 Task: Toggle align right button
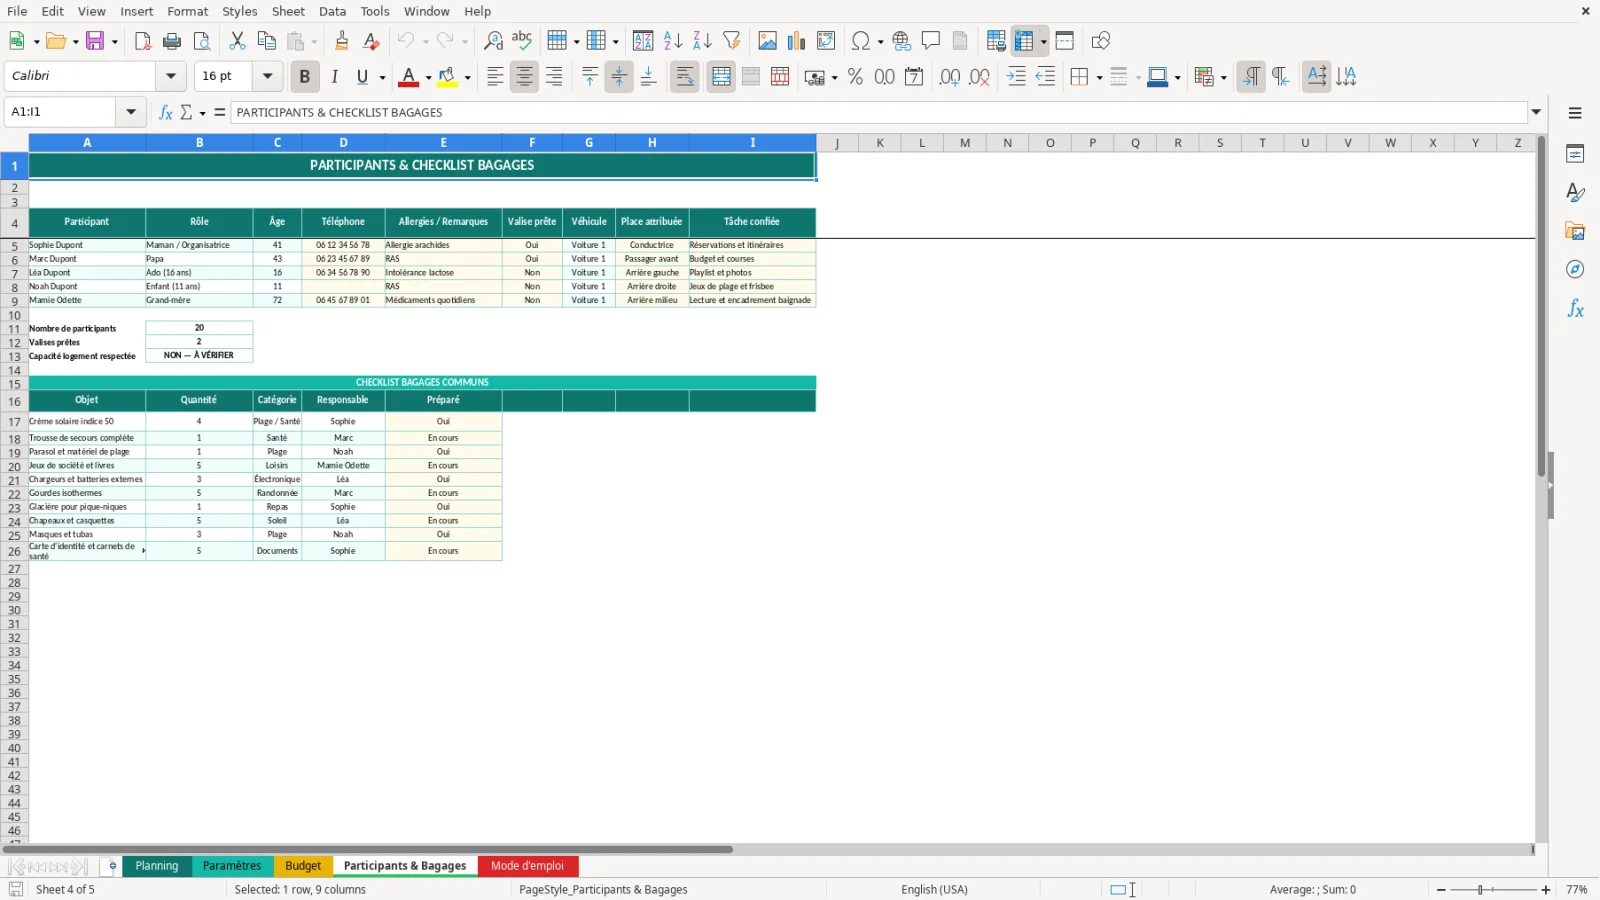tap(553, 77)
